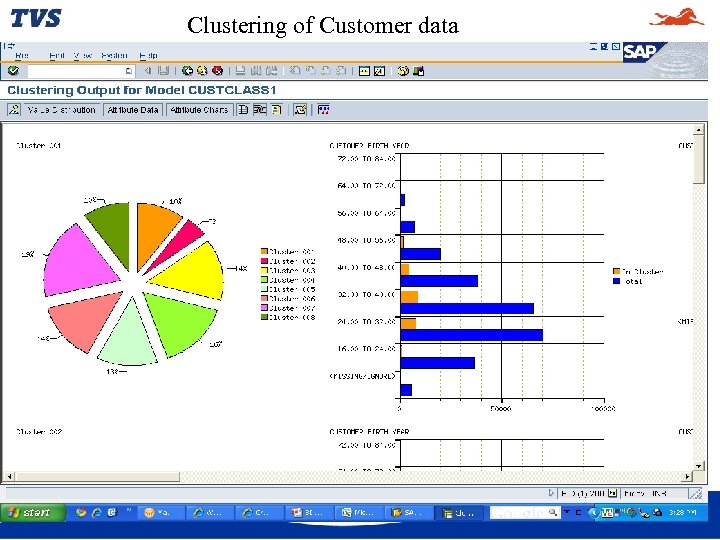Image resolution: width=720 pixels, height=540 pixels.
Task: Click the yellow Exit icon
Action: (x=202, y=71)
